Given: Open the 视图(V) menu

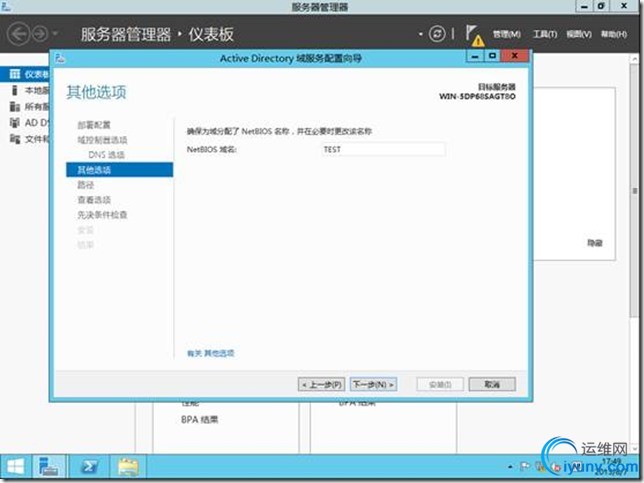Looking at the screenshot, I should point(579,34).
